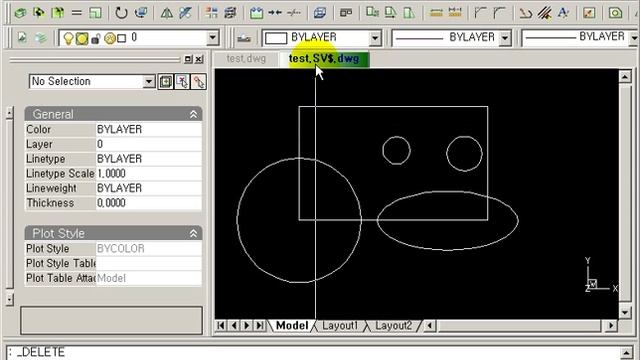Select the Scale tool with nested squares
The image size is (640, 360).
96,13
